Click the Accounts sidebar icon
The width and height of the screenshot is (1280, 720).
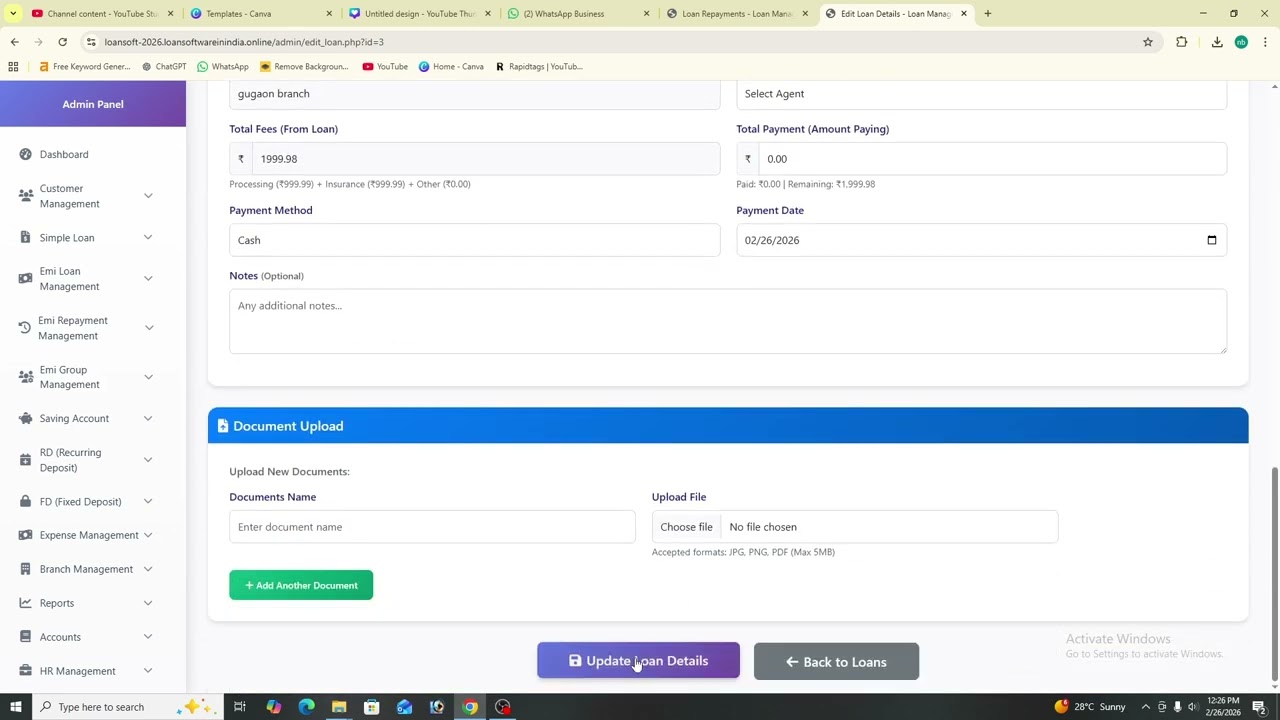point(25,637)
